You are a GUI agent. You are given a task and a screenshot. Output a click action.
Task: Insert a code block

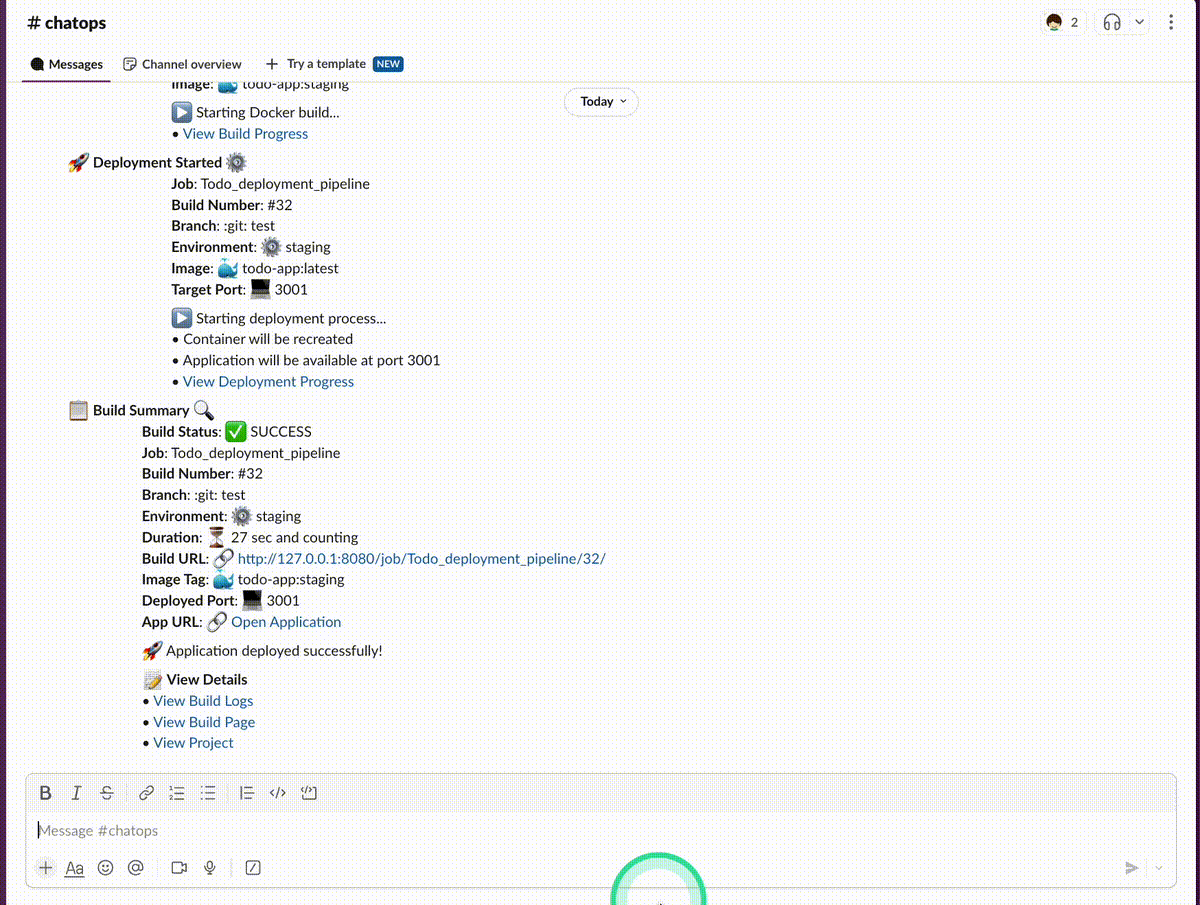coord(309,793)
